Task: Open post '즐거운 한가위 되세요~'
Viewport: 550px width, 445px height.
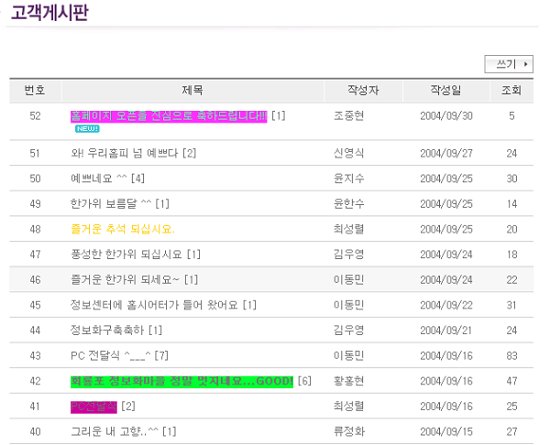Action: [x=125, y=279]
